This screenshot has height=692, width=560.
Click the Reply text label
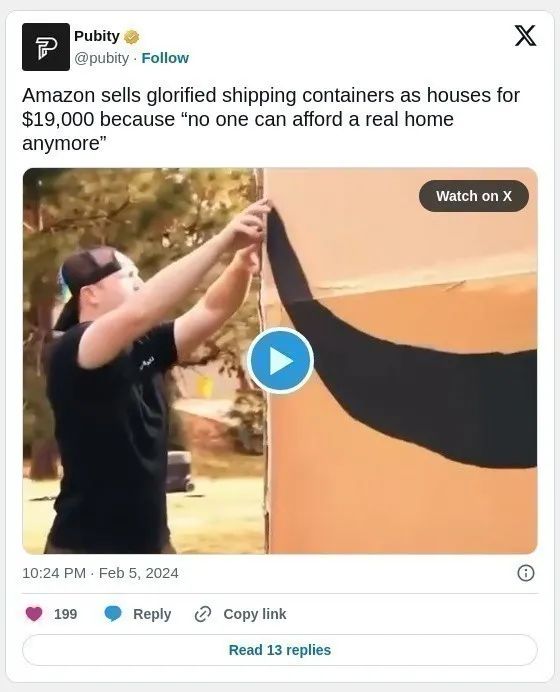[152, 614]
